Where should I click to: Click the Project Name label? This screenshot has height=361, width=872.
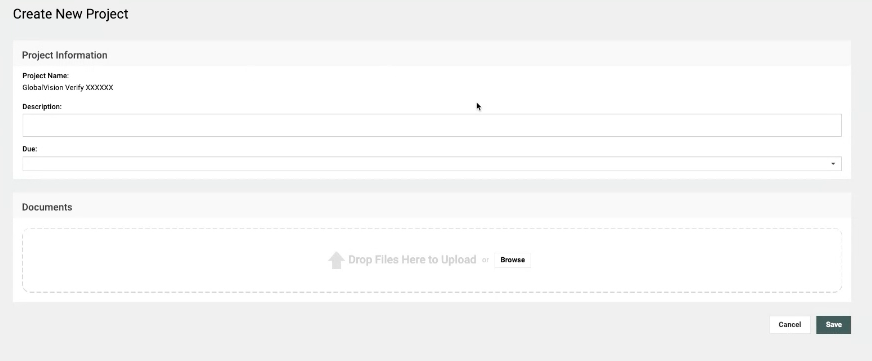click(46, 76)
